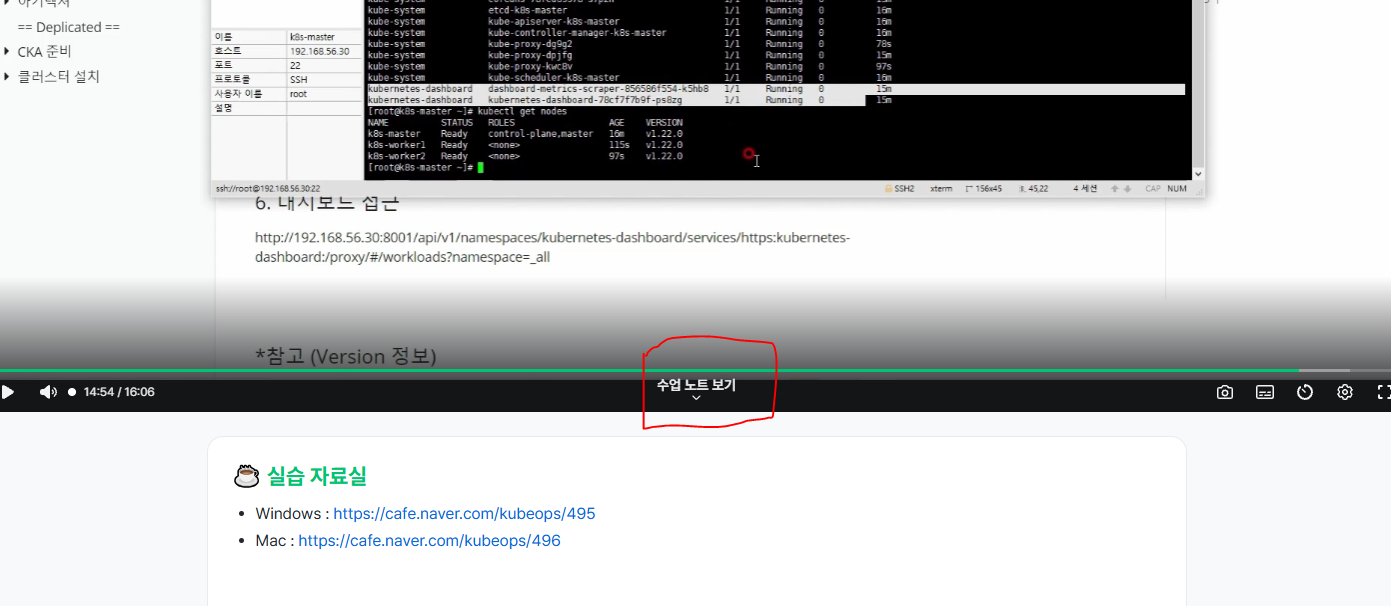Screen dimensions: 1391x606
Task: Open the Windows cafe.naver.com/kubeops/495 link
Action: tap(464, 514)
